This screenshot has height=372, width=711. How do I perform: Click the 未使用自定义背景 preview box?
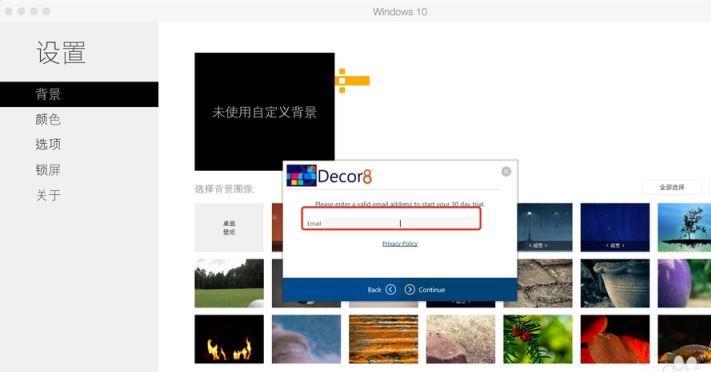[265, 112]
